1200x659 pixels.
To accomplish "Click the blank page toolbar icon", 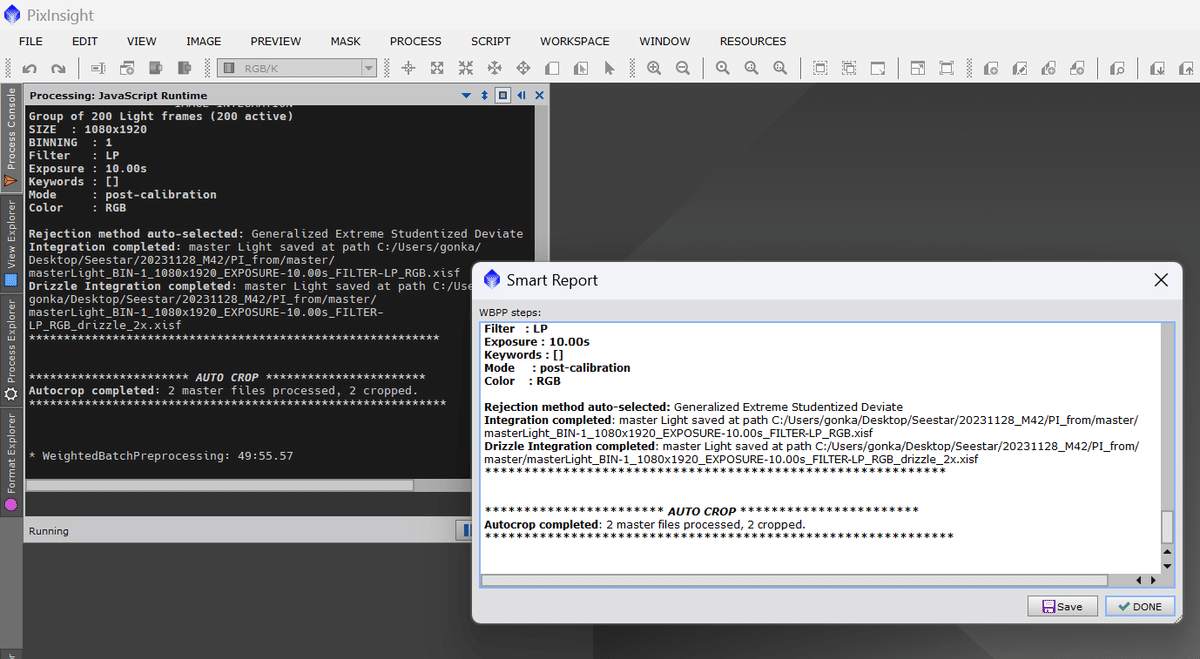I will pos(552,68).
